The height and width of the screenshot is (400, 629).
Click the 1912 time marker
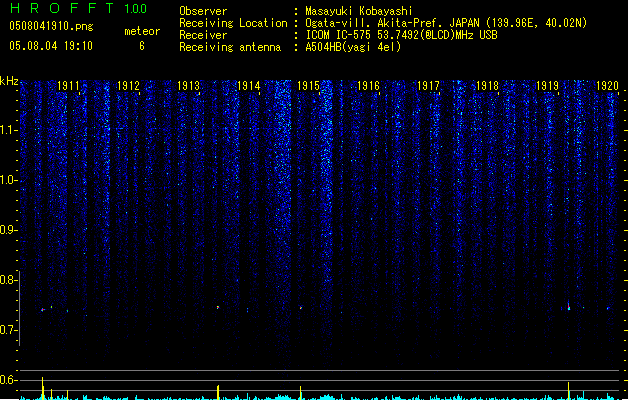tap(128, 85)
